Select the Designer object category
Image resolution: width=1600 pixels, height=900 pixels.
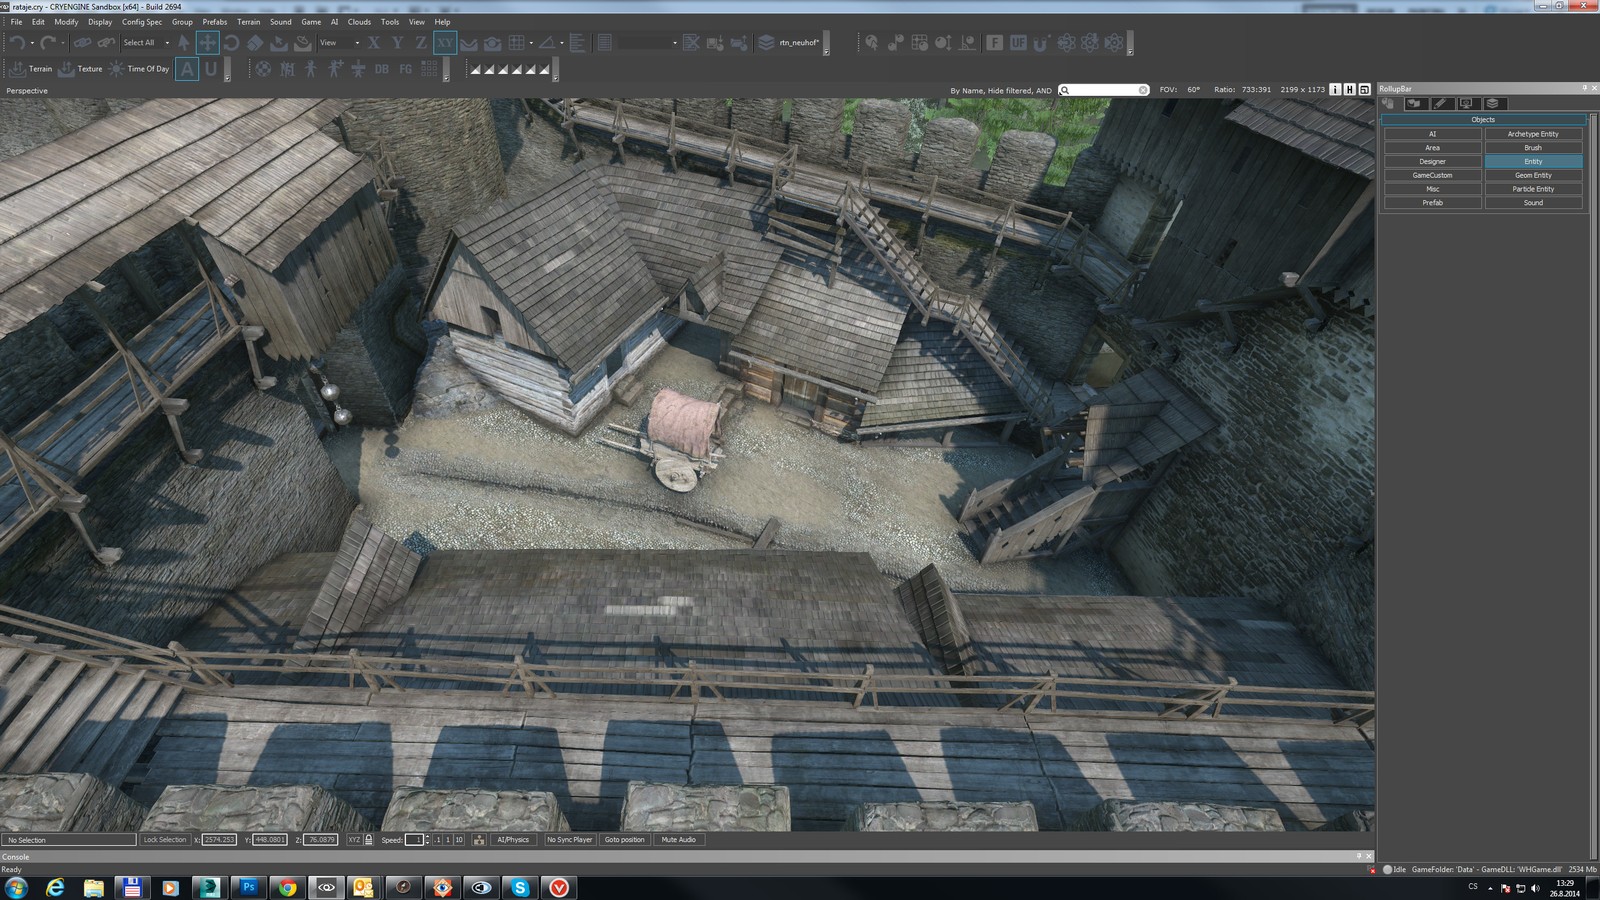1433,161
